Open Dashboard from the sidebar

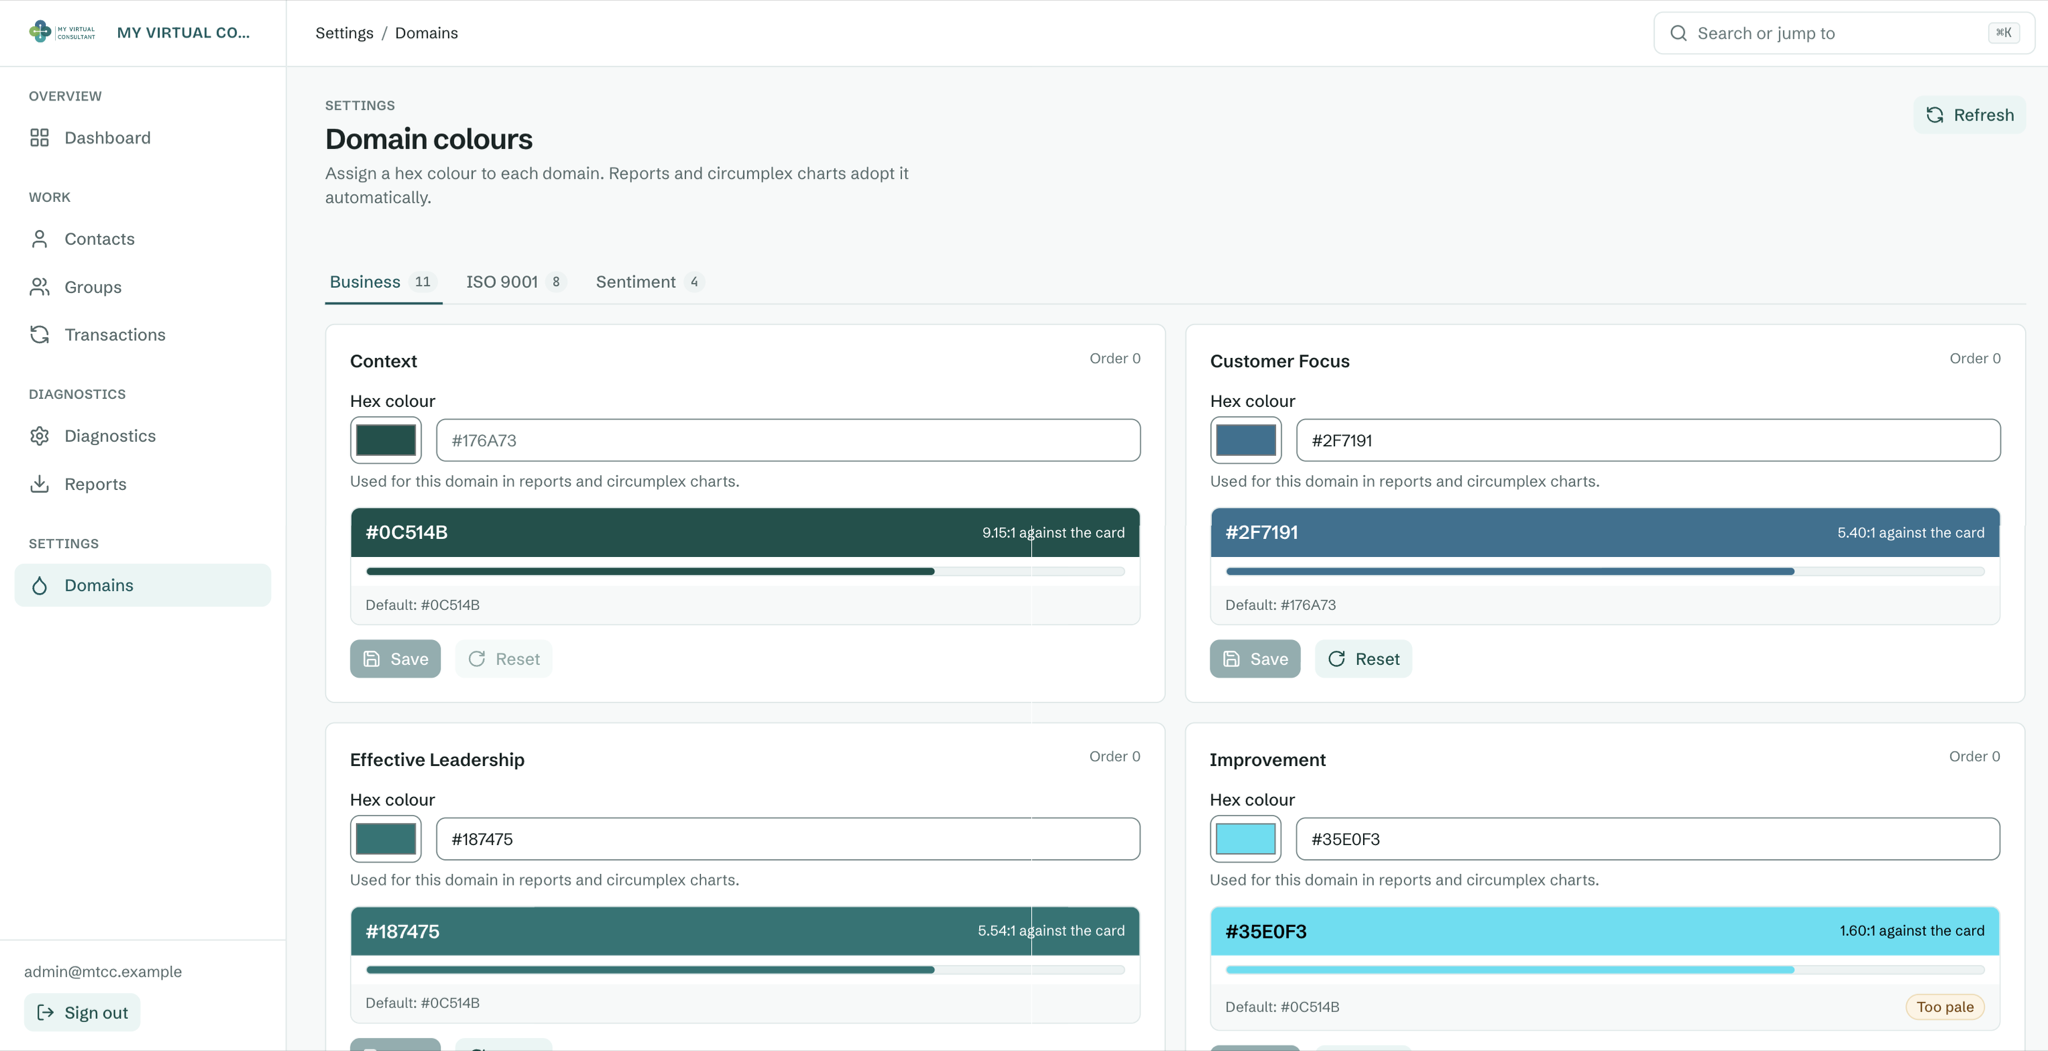143,138
